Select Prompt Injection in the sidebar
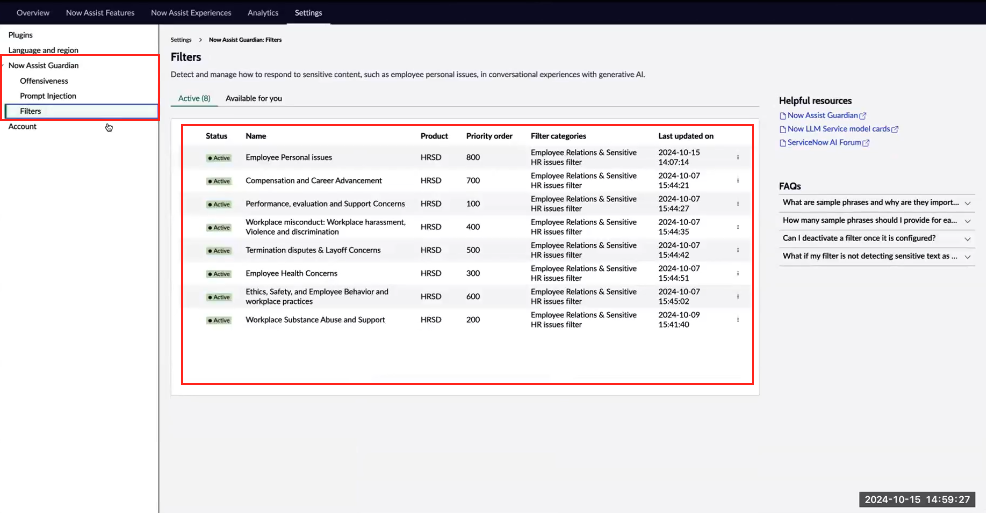Viewport: 986px width, 513px height. pos(48,96)
